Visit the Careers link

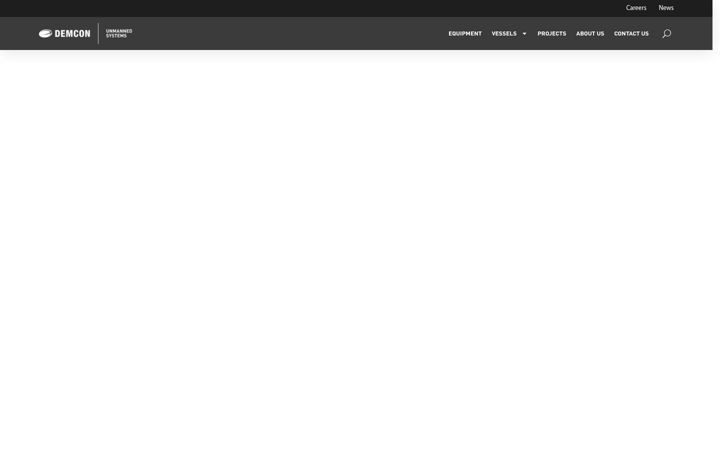point(636,8)
